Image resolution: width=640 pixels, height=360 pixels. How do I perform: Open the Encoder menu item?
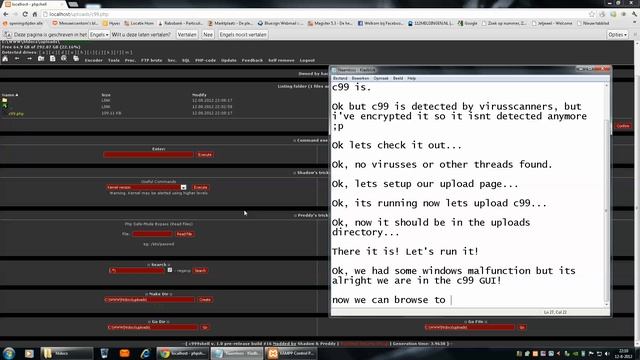(x=93, y=60)
